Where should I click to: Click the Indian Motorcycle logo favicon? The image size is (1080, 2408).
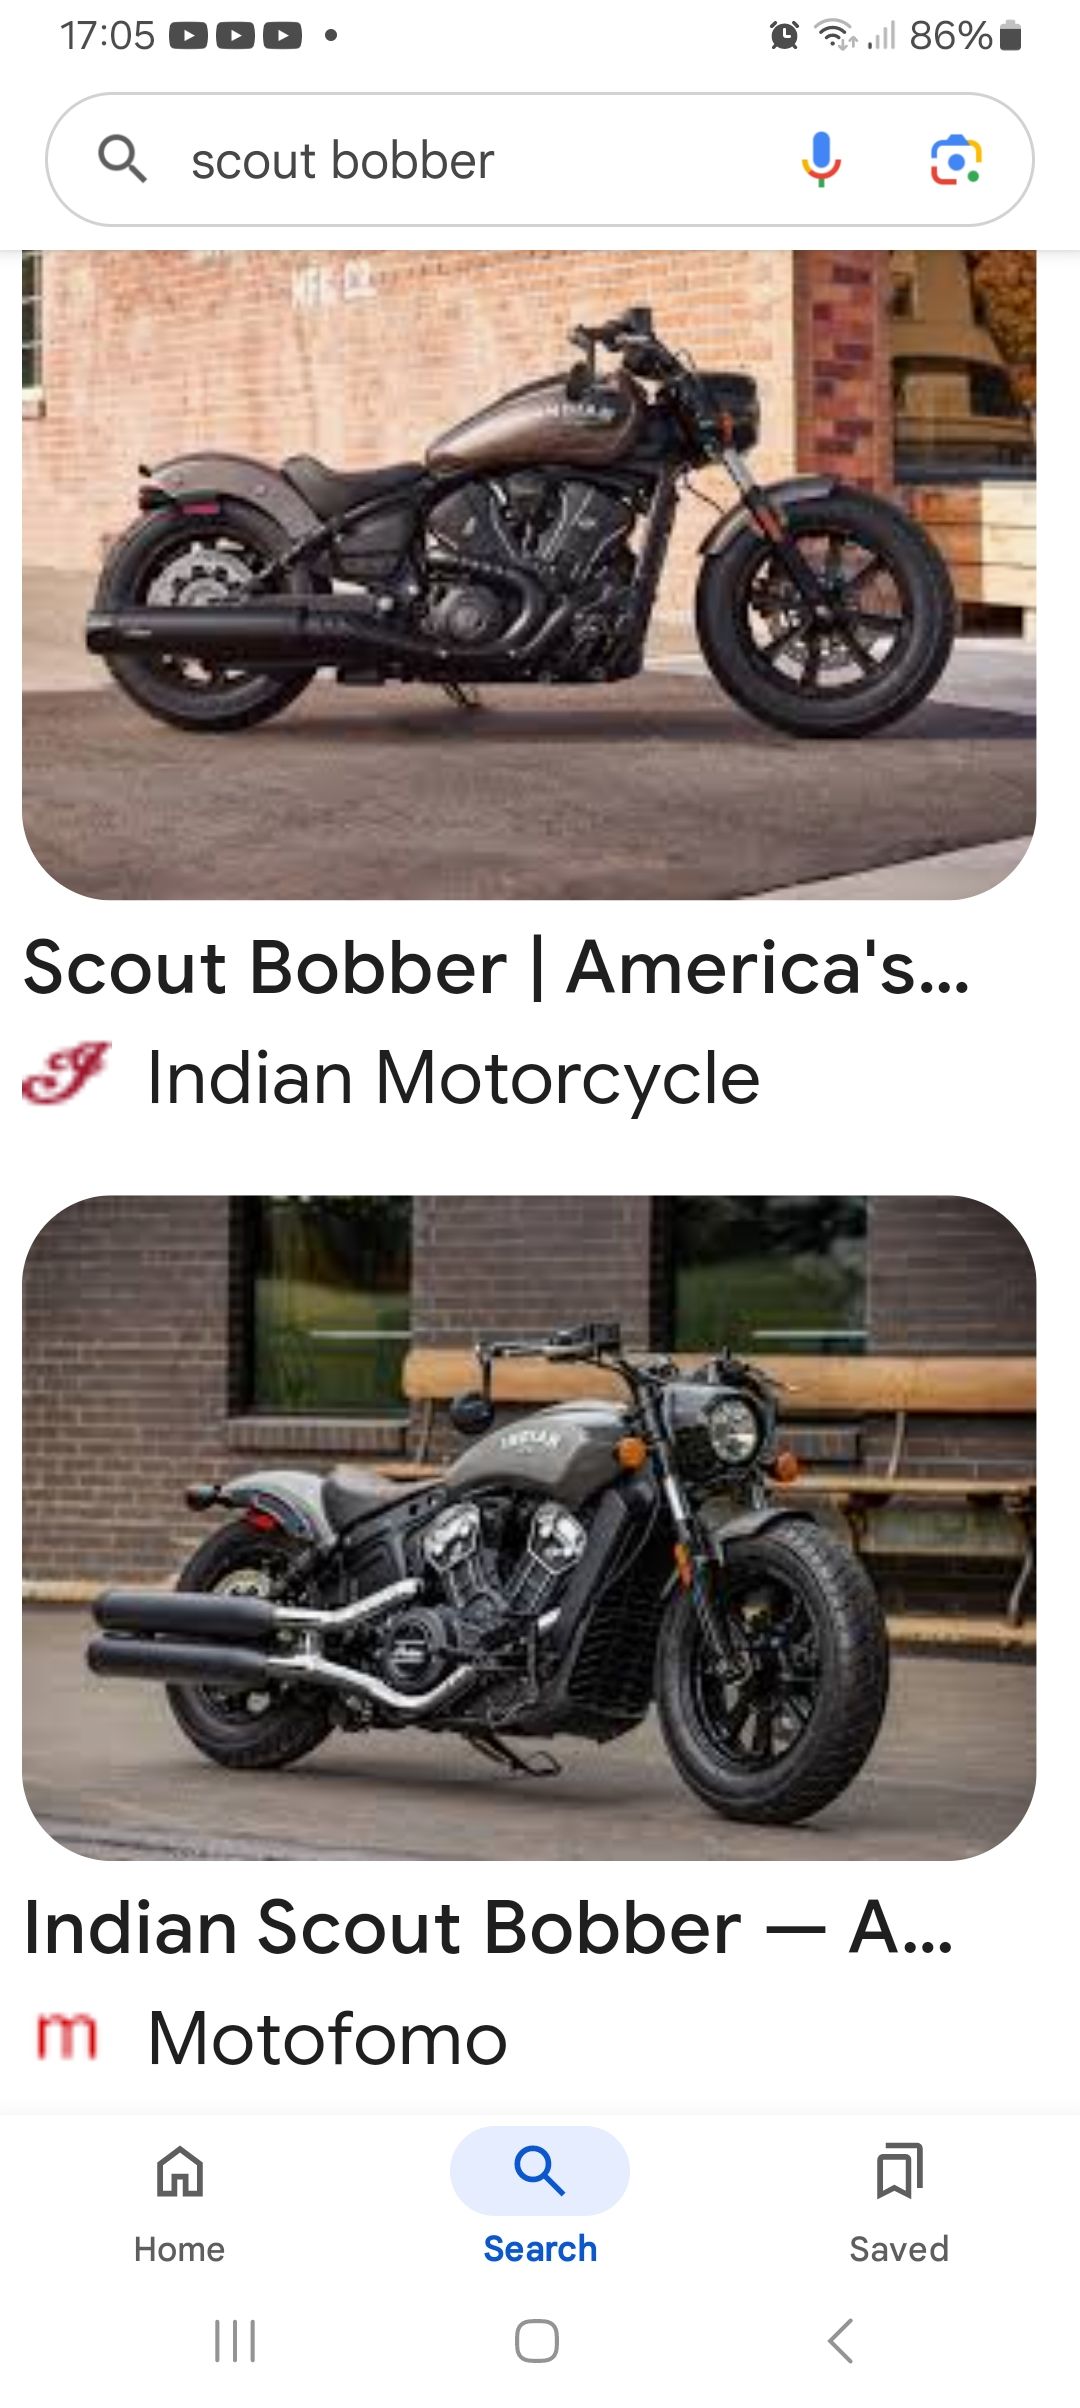(67, 1074)
